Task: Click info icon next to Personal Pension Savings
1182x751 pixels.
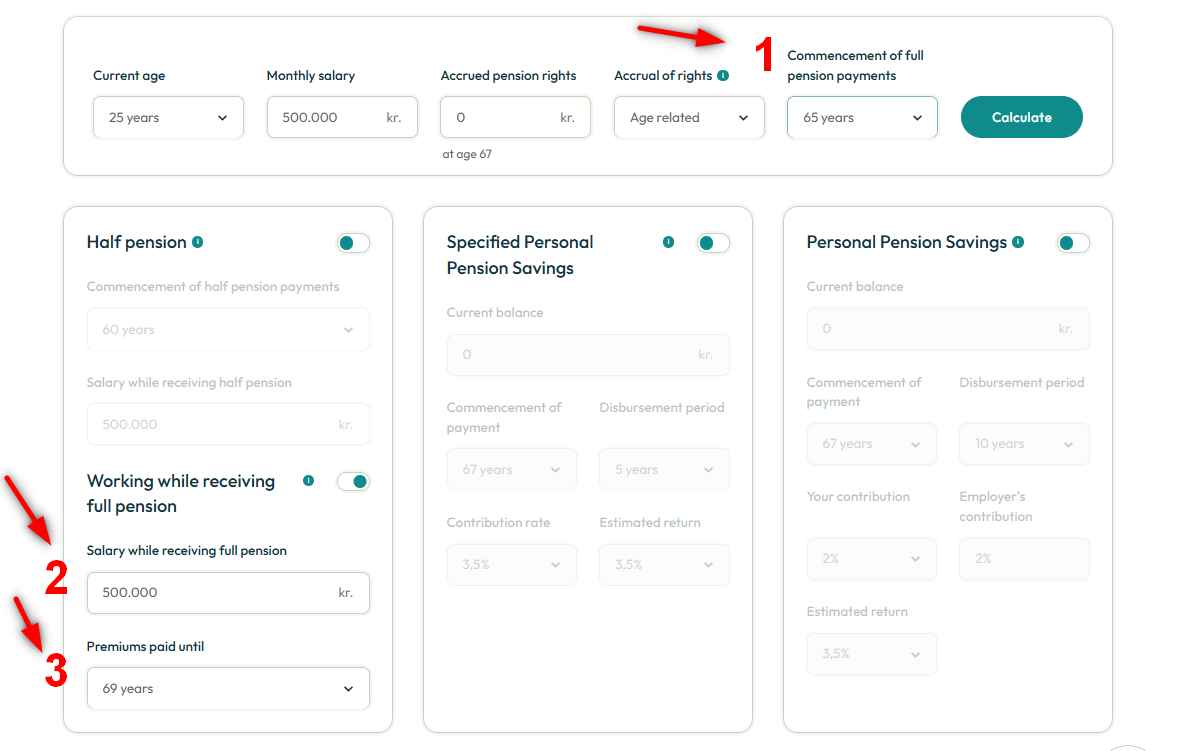Action: (1018, 242)
